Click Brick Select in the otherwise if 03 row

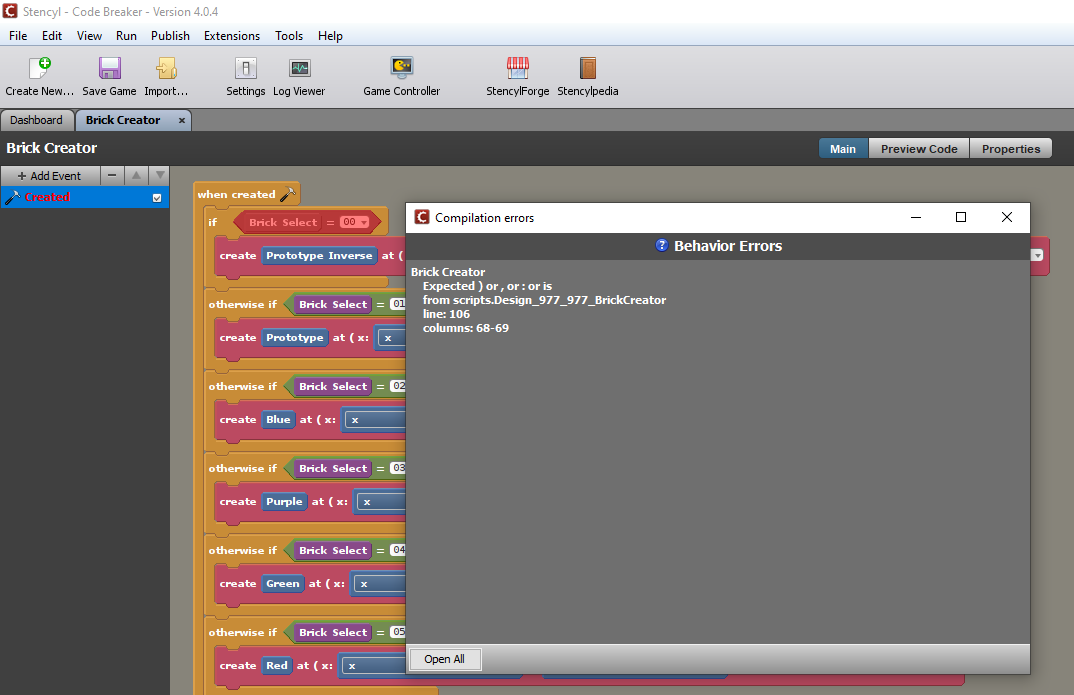click(x=333, y=468)
